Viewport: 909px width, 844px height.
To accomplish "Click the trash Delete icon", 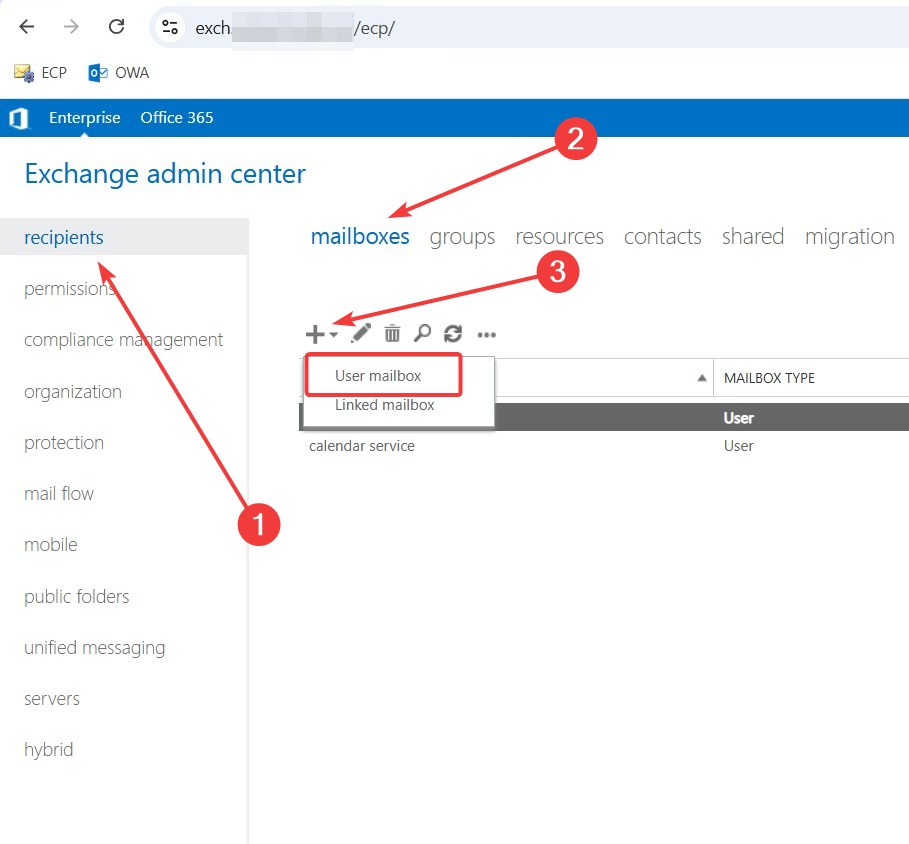I will (392, 334).
